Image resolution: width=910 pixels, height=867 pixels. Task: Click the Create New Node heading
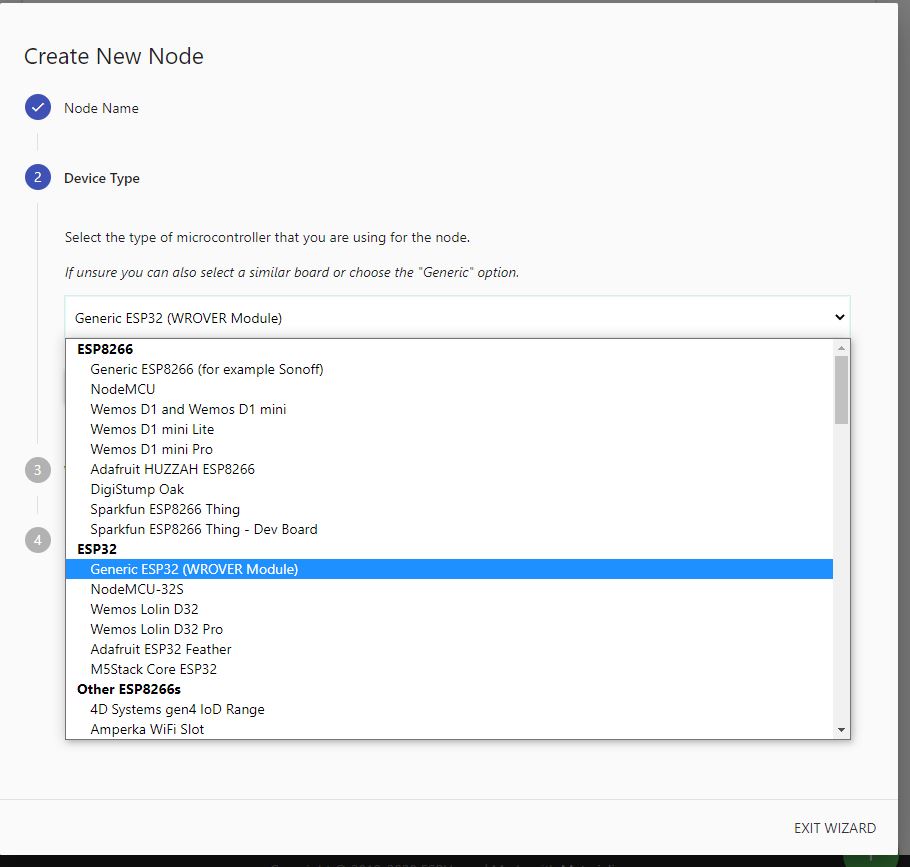coord(114,56)
